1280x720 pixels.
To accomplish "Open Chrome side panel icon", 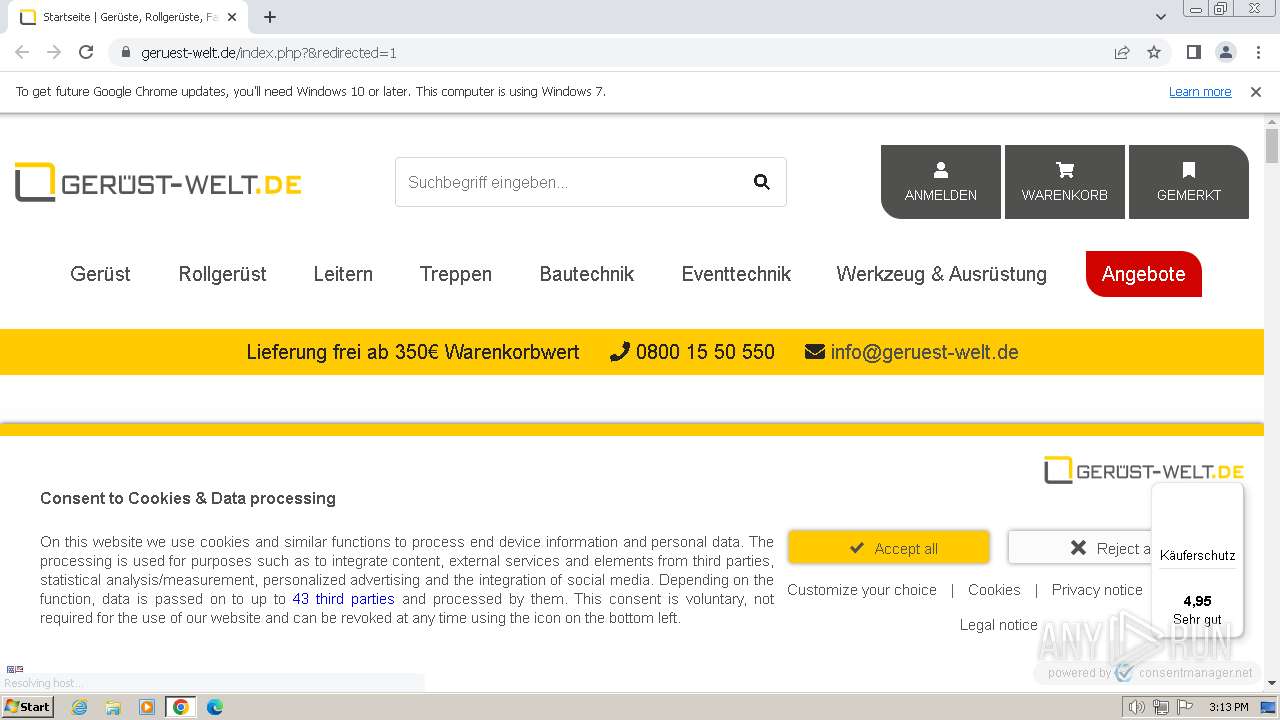I will click(1193, 53).
